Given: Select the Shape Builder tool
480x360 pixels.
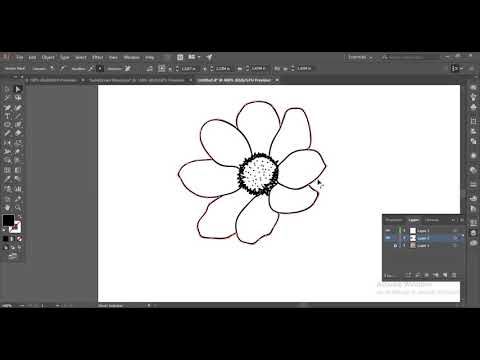Looking at the screenshot, I should pyautogui.click(x=7, y=160).
